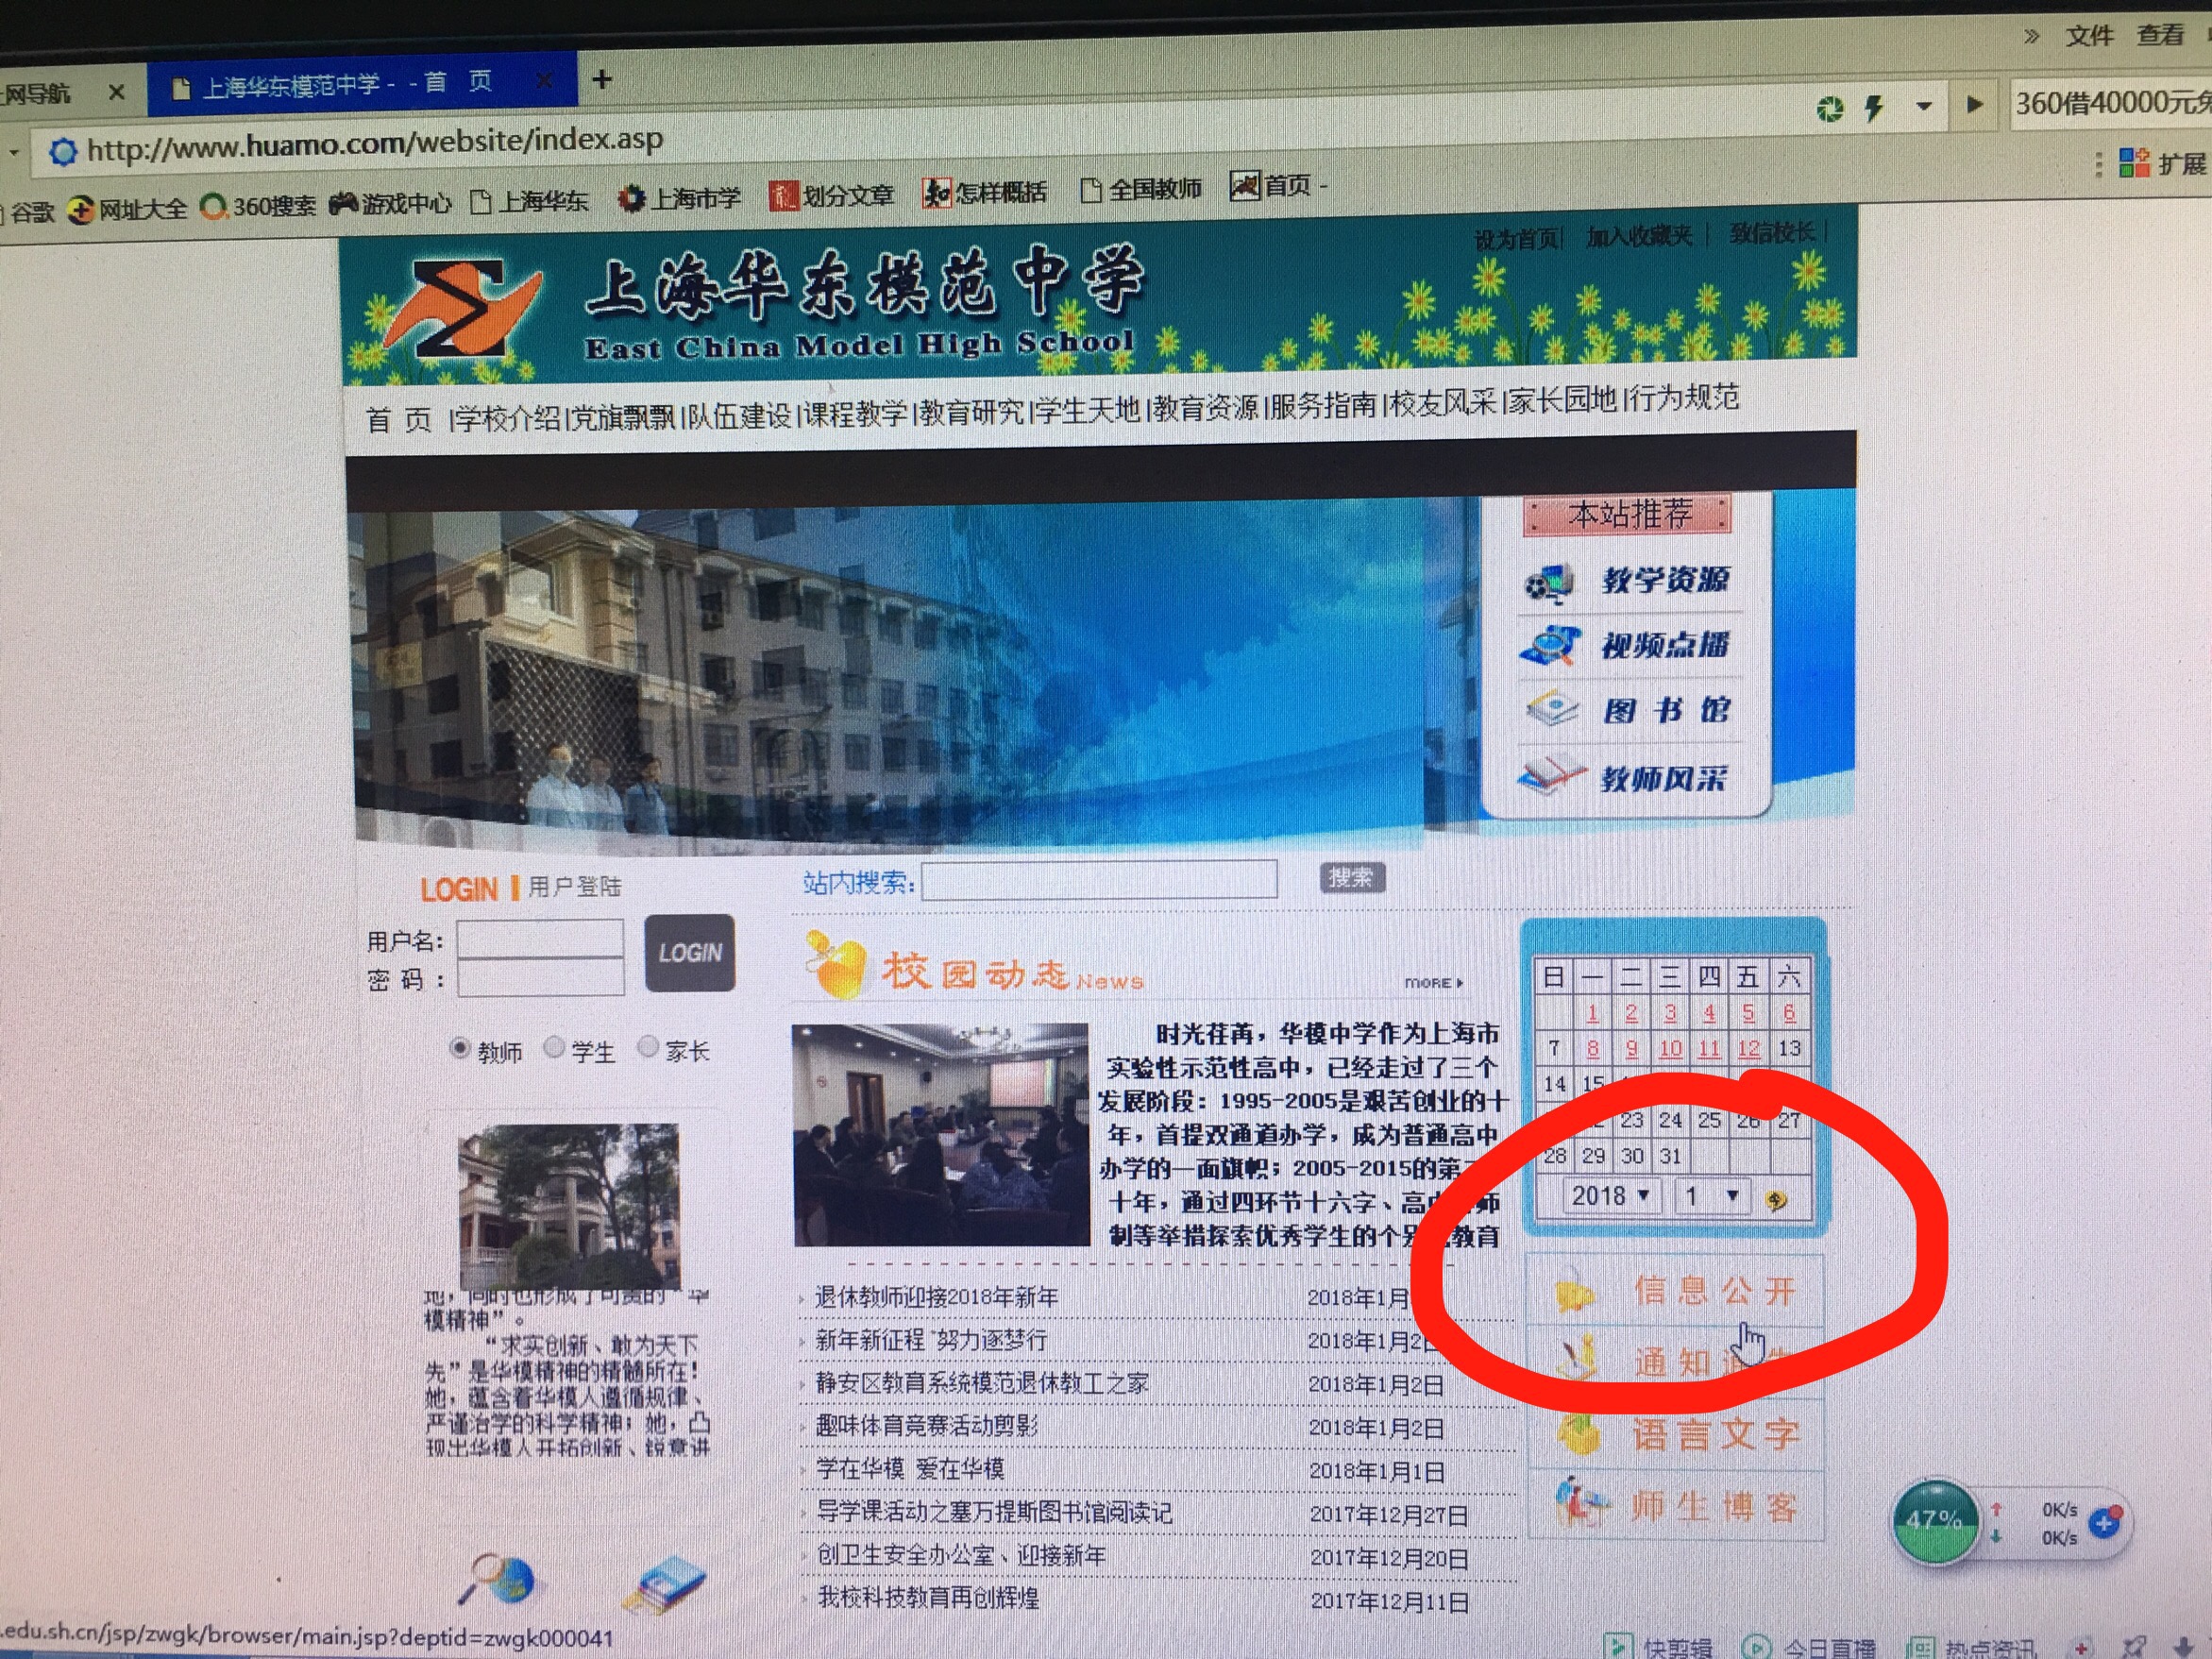Go to 课程教学 in the navigation
Screen dimensions: 2212x1659
point(856,413)
